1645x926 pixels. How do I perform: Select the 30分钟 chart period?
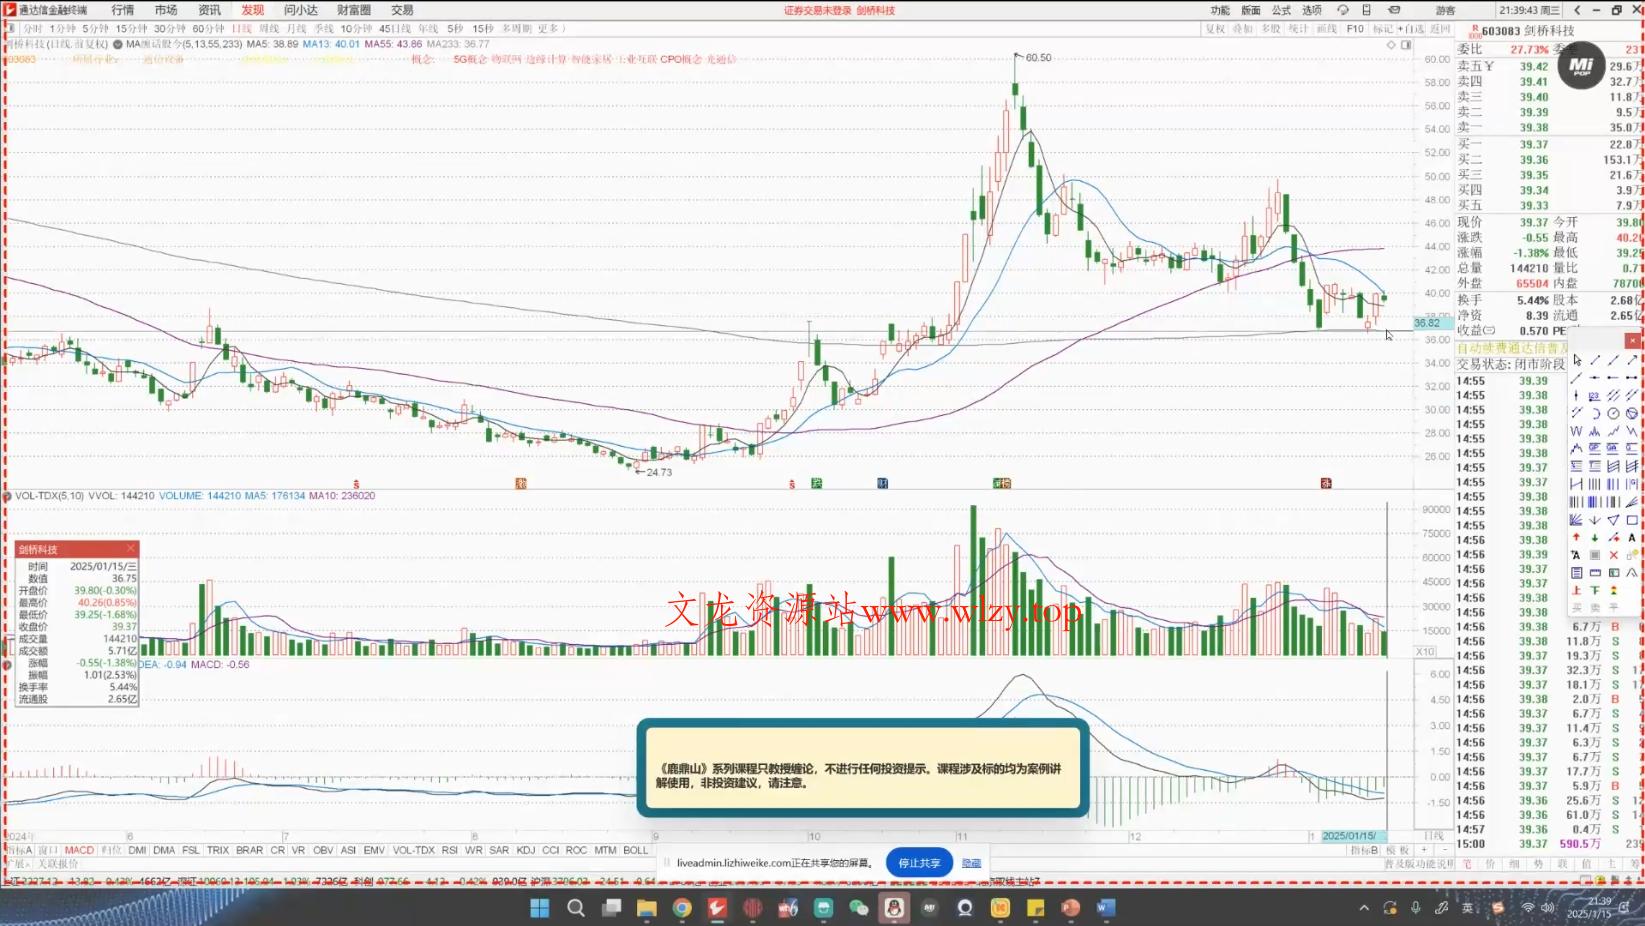tap(169, 29)
